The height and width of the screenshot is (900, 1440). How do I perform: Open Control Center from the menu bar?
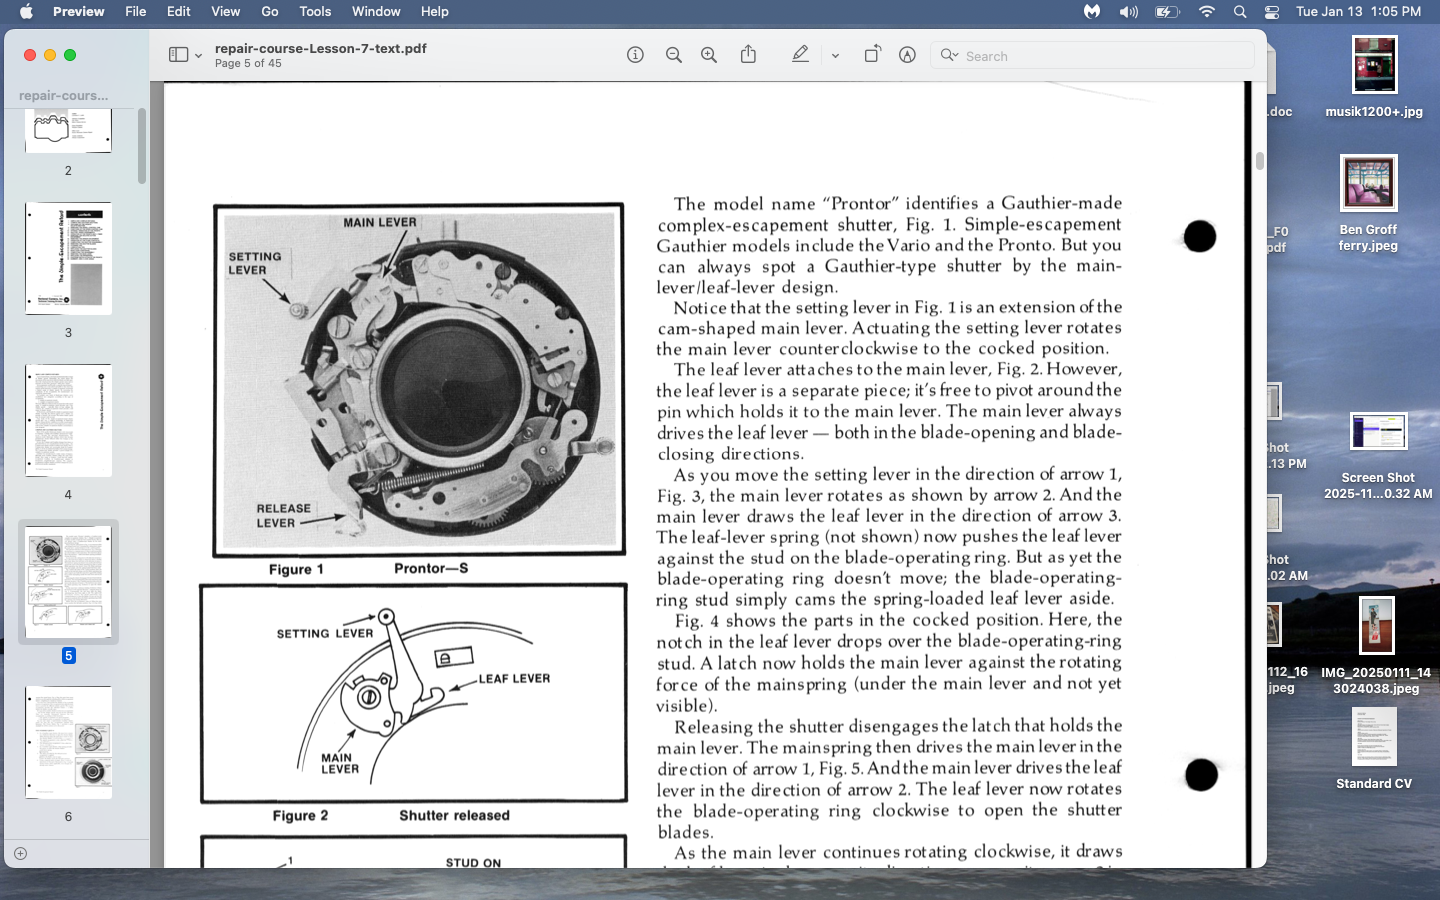point(1272,12)
